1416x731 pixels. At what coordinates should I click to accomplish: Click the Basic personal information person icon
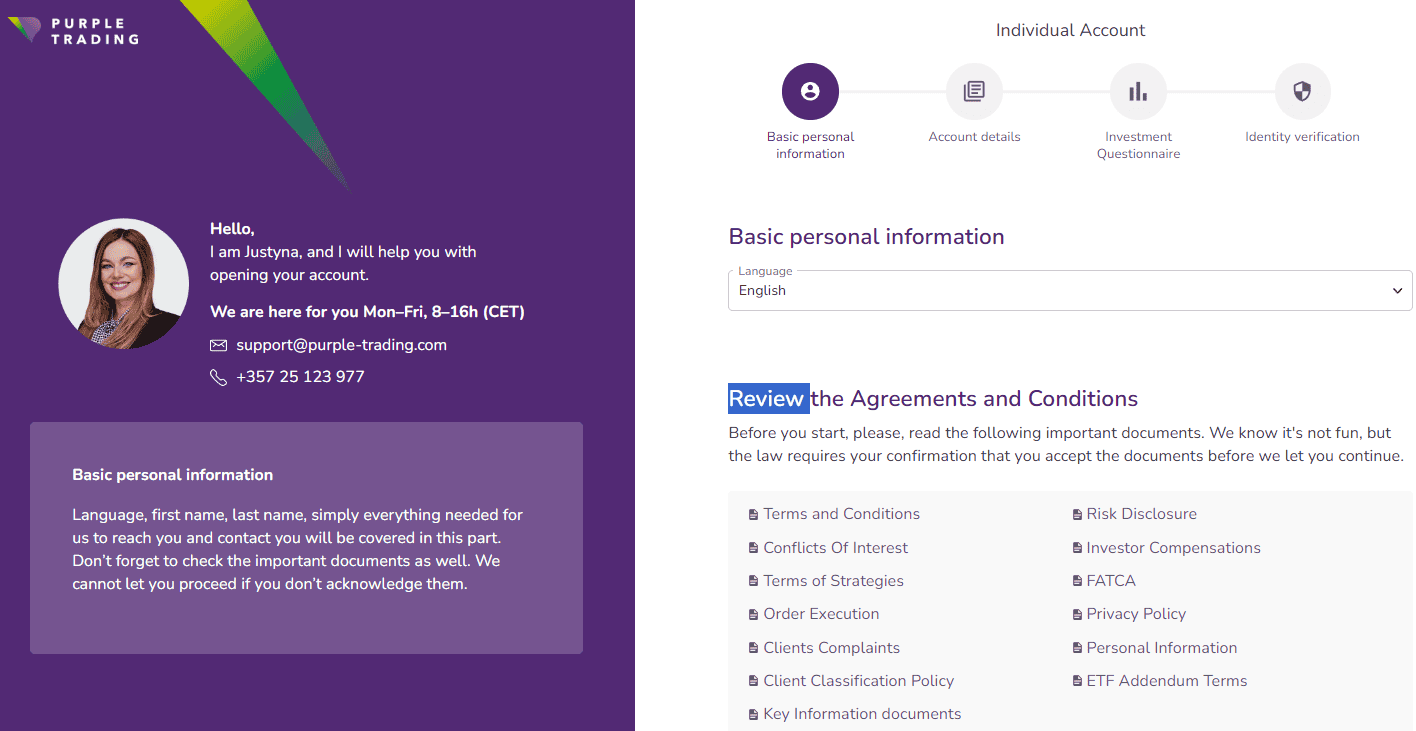pos(810,90)
